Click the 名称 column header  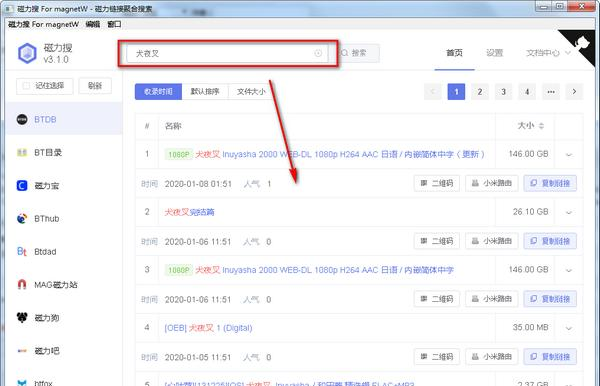173,126
